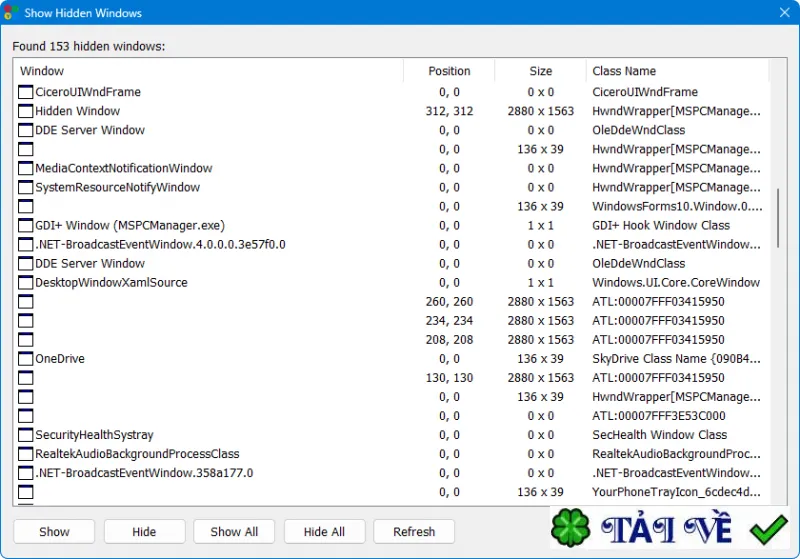Click the position value 260, 260
The height and width of the screenshot is (559, 800).
(x=449, y=302)
